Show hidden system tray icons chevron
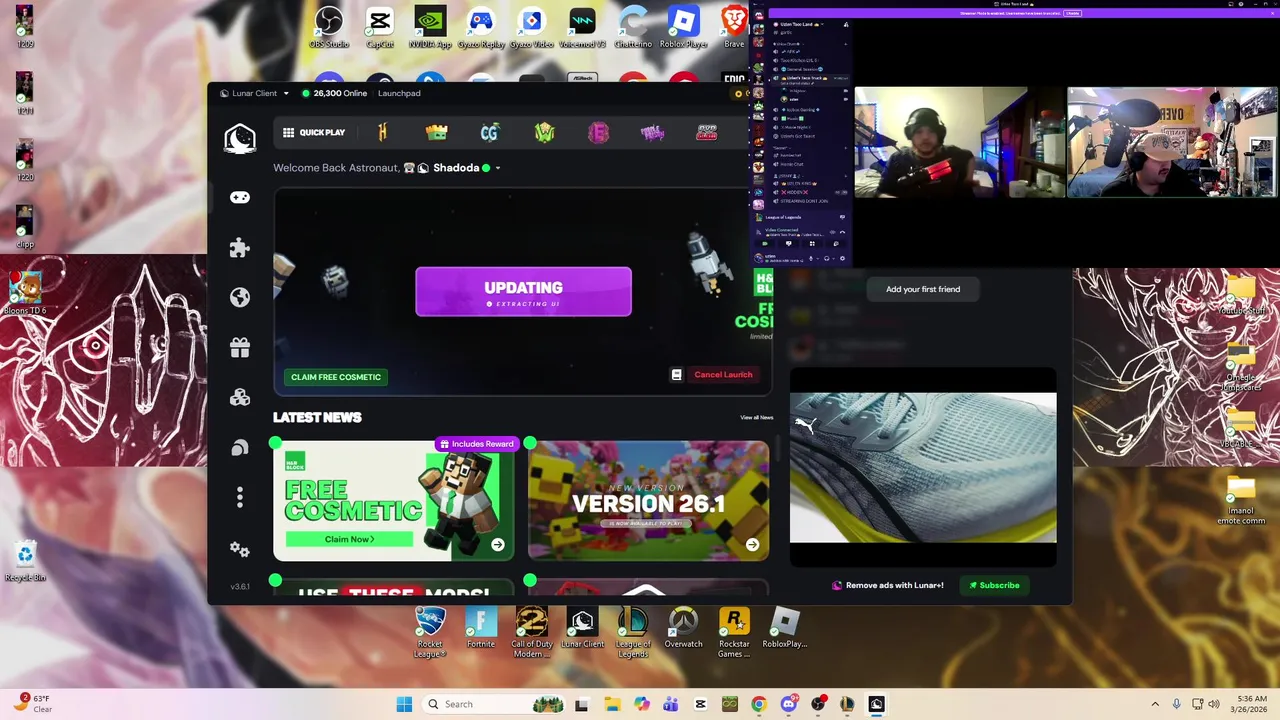Screen dimensions: 1280x720 pos(1155,704)
